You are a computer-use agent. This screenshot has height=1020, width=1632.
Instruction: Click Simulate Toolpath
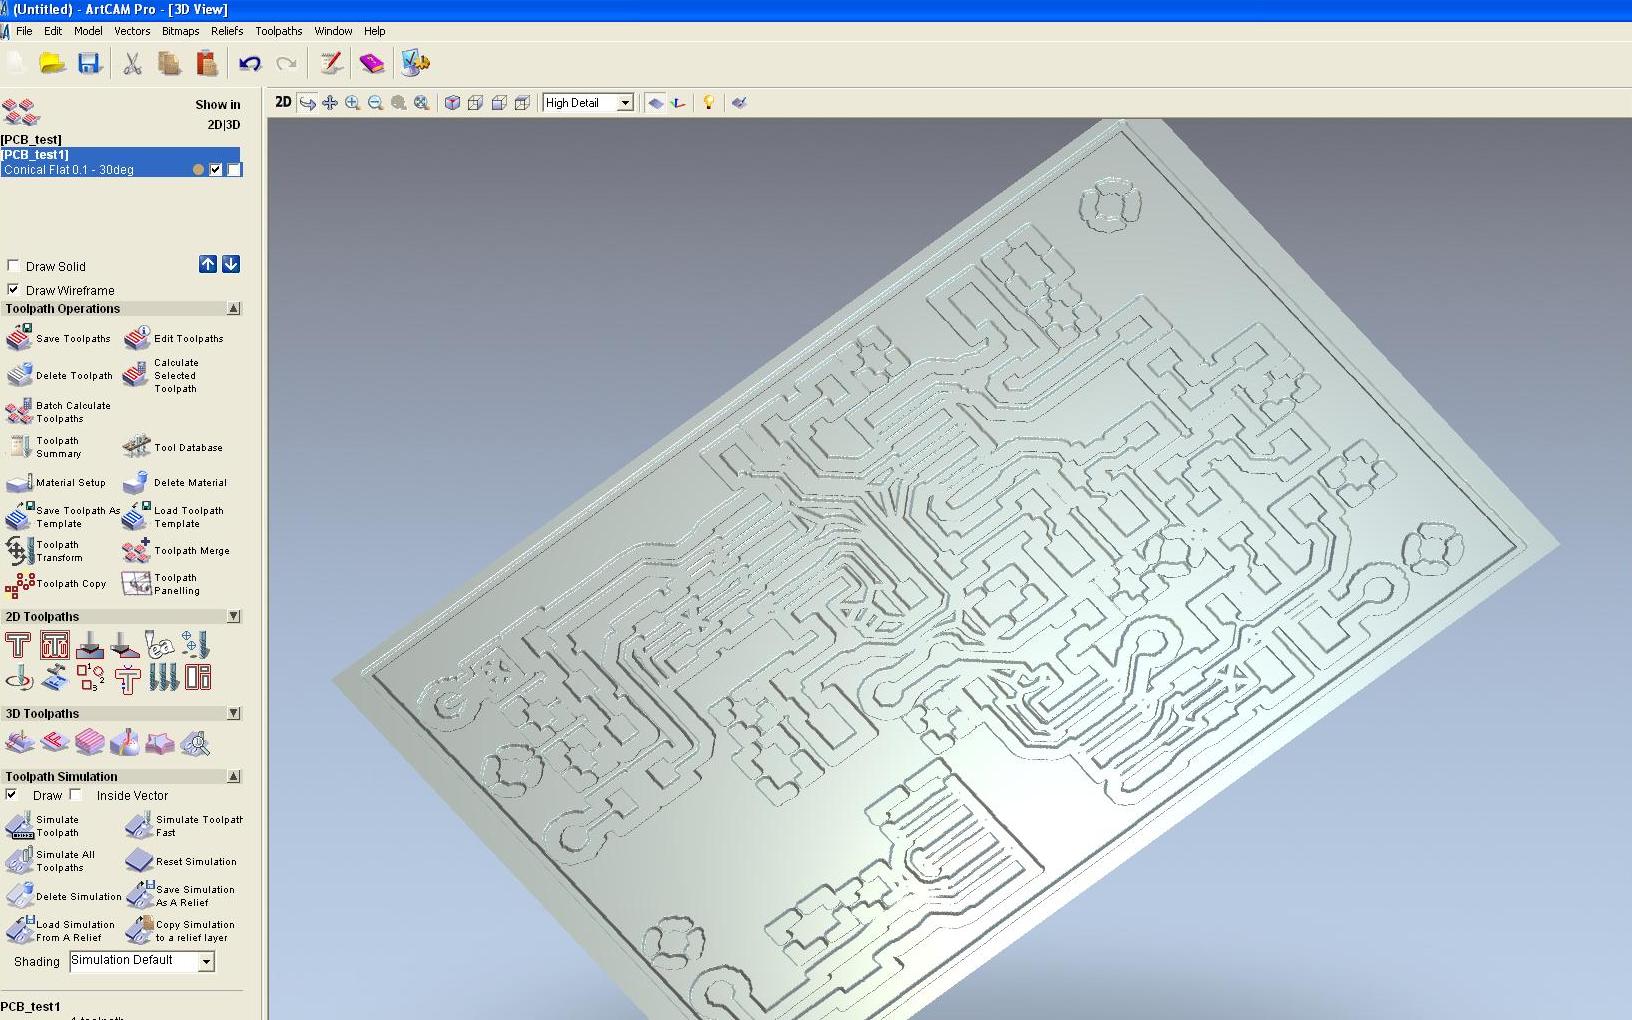point(42,826)
